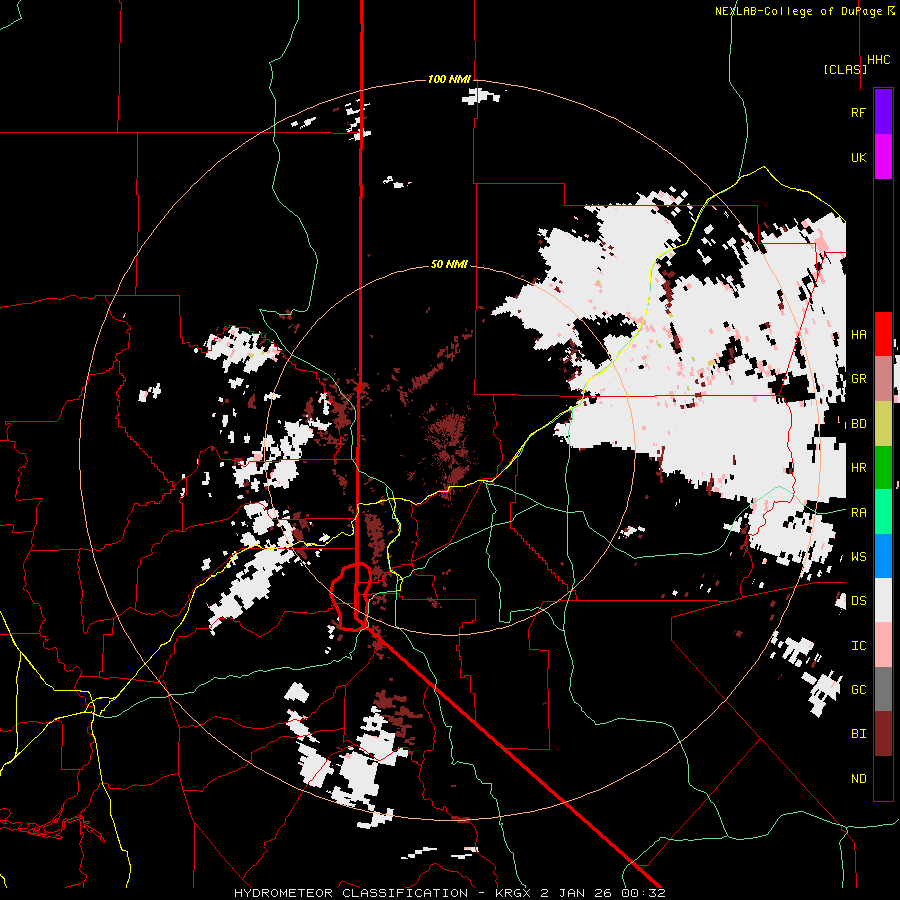This screenshot has height=900, width=900.
Task: Click the HA legend label
Action: (x=858, y=334)
